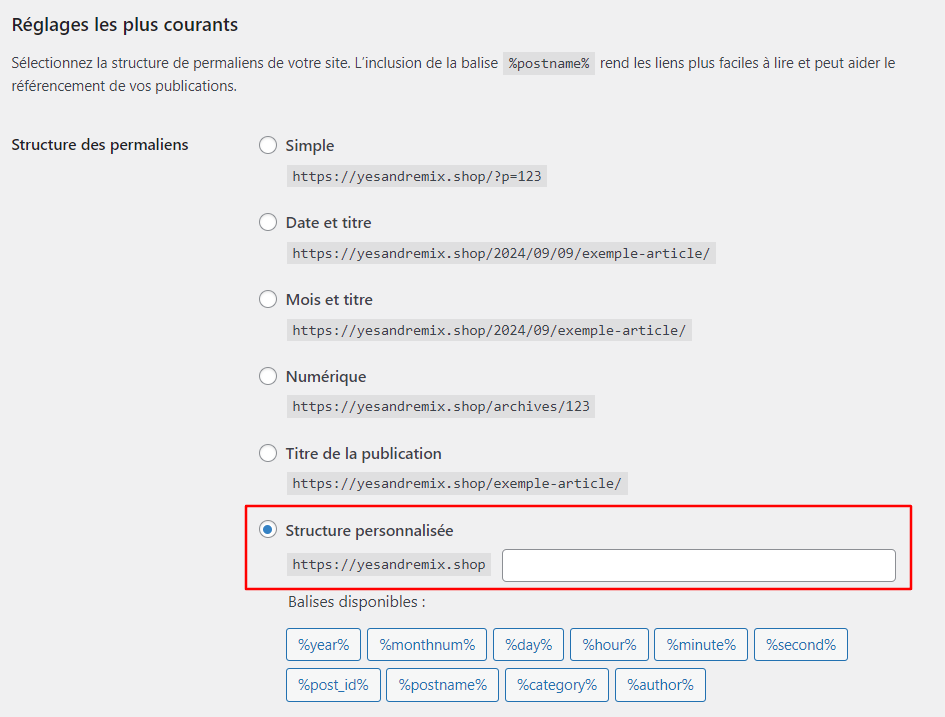Click the %post_id% tag button

333,684
